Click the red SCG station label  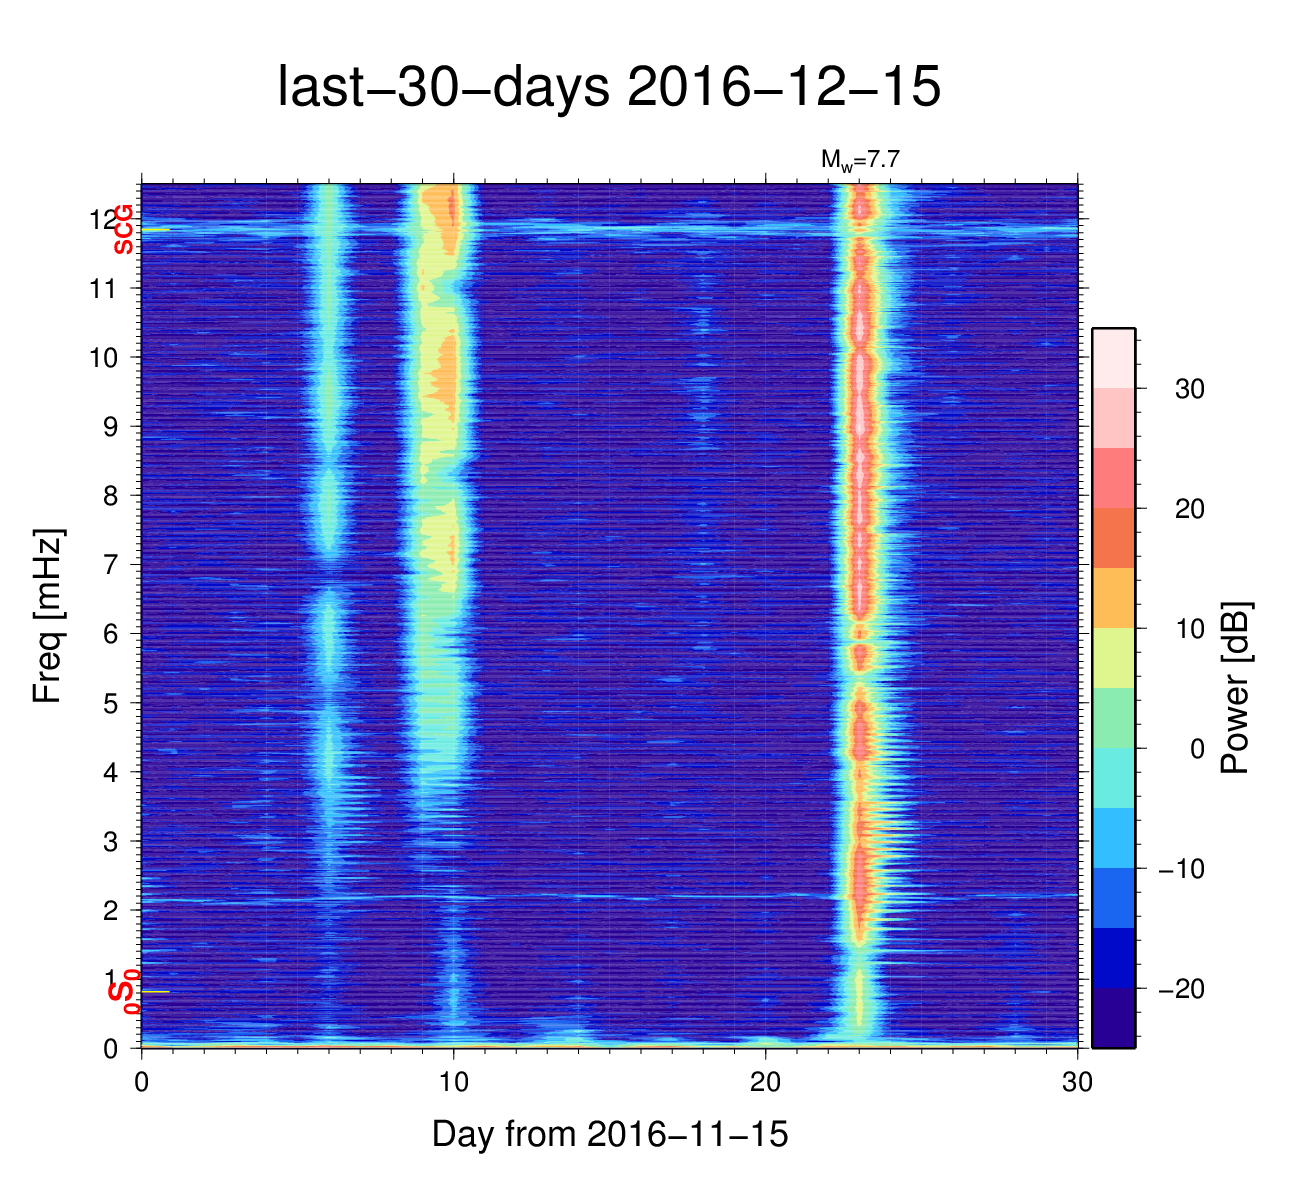click(123, 230)
